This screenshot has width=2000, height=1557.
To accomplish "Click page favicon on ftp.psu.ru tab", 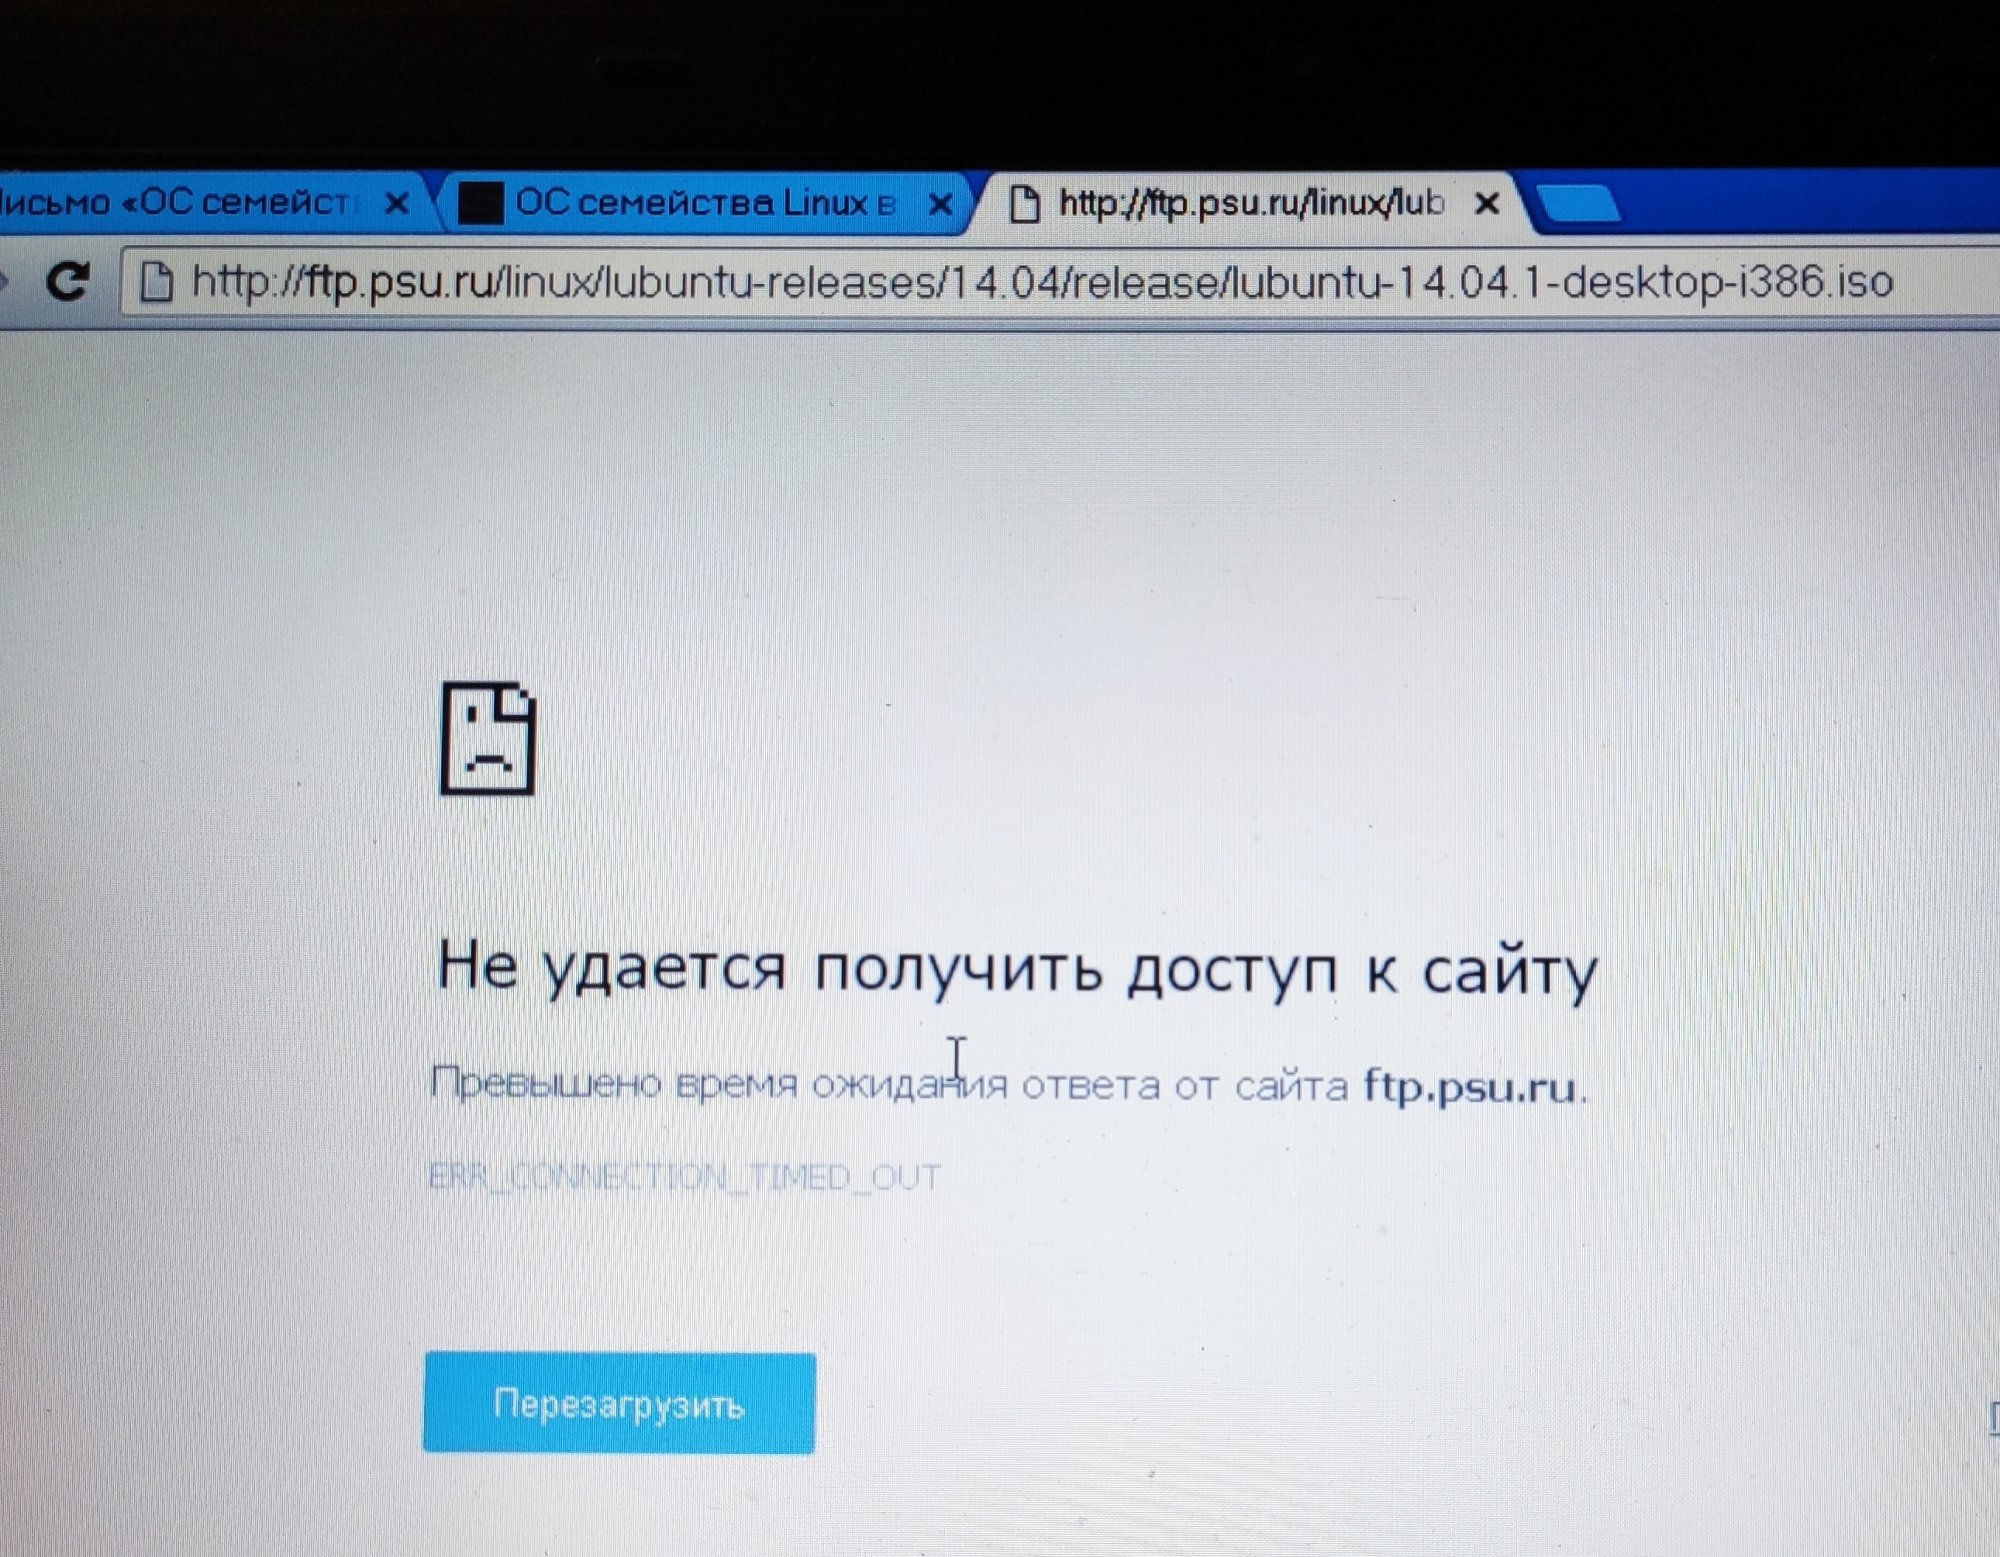I will coord(1023,204).
